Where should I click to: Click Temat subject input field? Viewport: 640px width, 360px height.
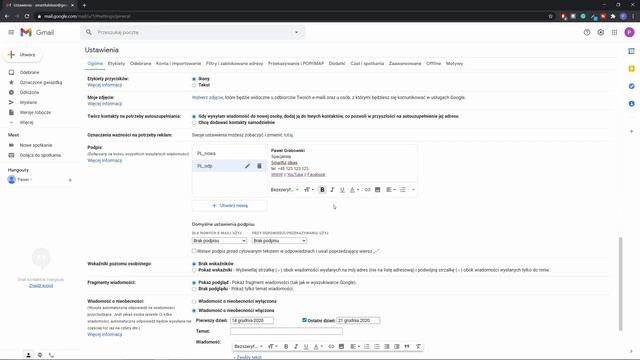point(286,331)
